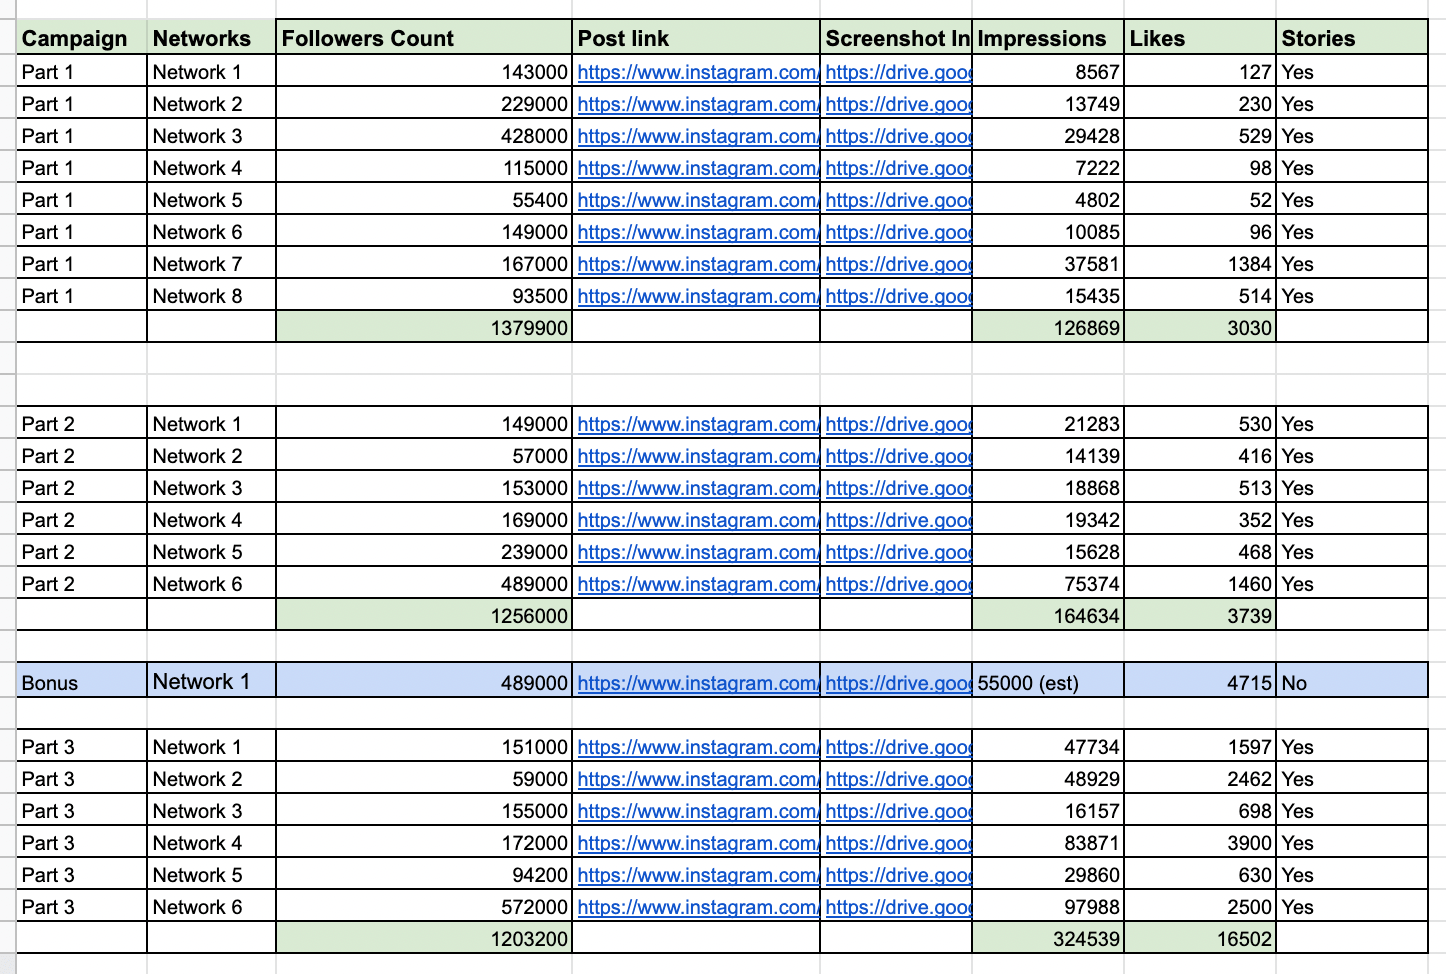The image size is (1446, 974).
Task: Select the Stories column header cell
Action: point(1351,39)
